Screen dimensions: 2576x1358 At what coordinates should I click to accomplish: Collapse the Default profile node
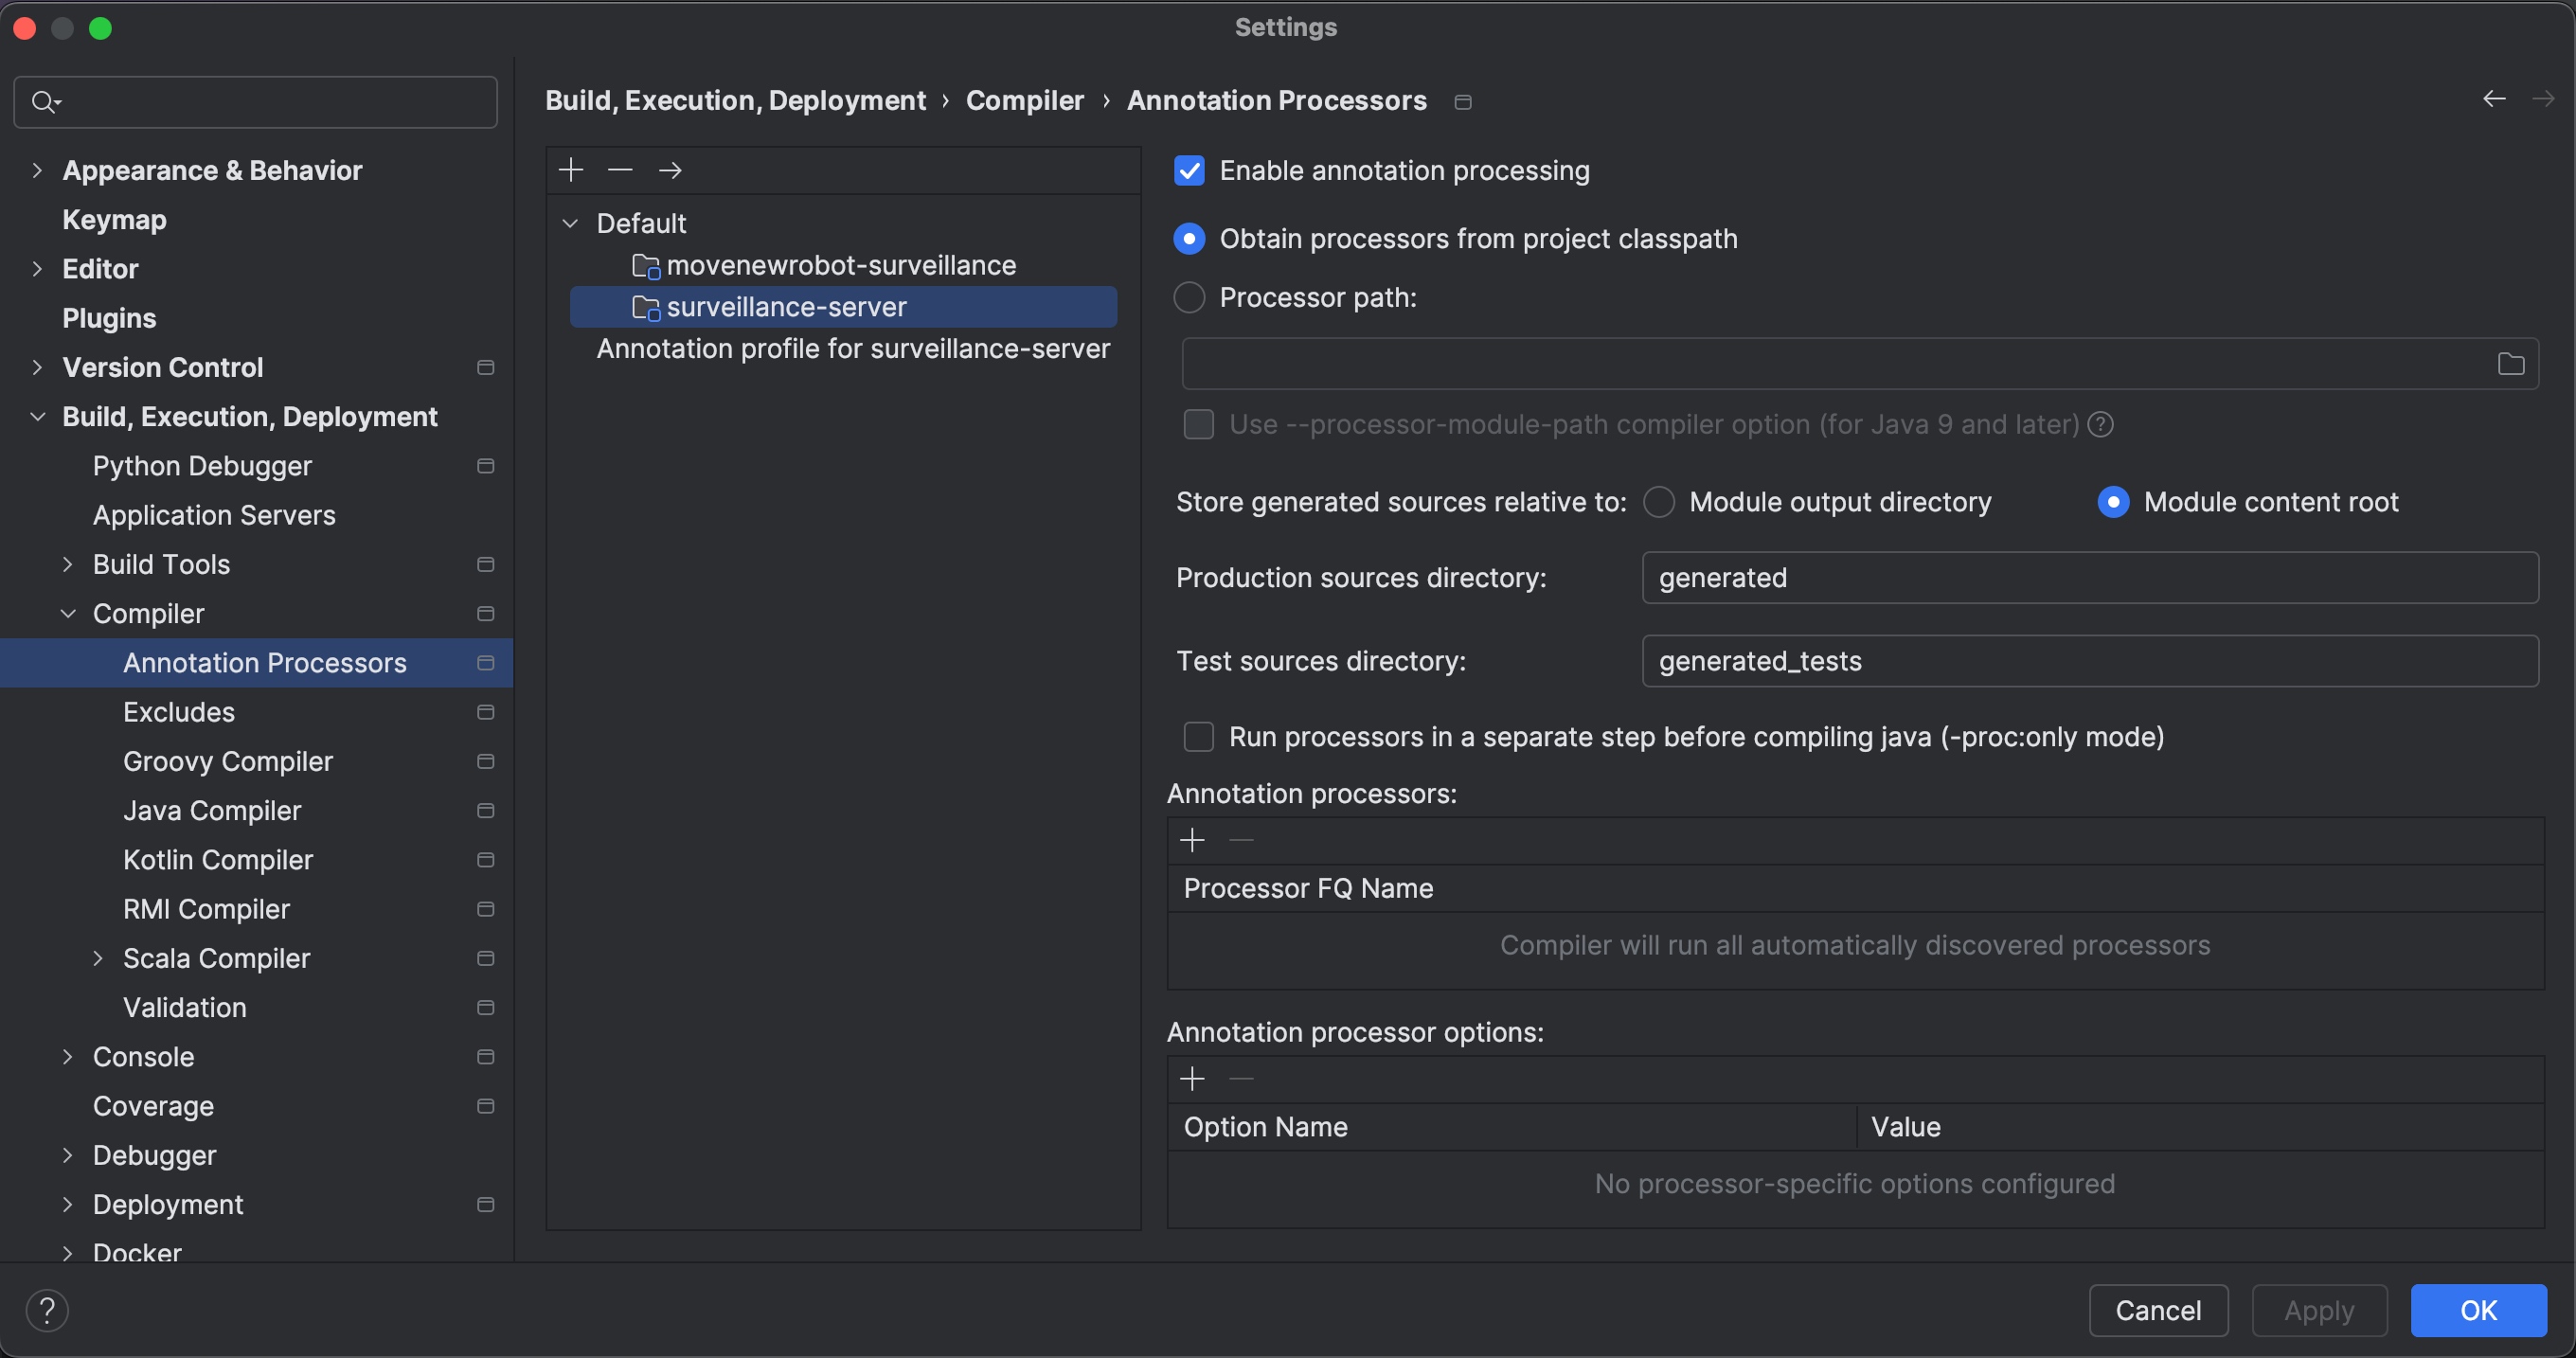coord(570,223)
